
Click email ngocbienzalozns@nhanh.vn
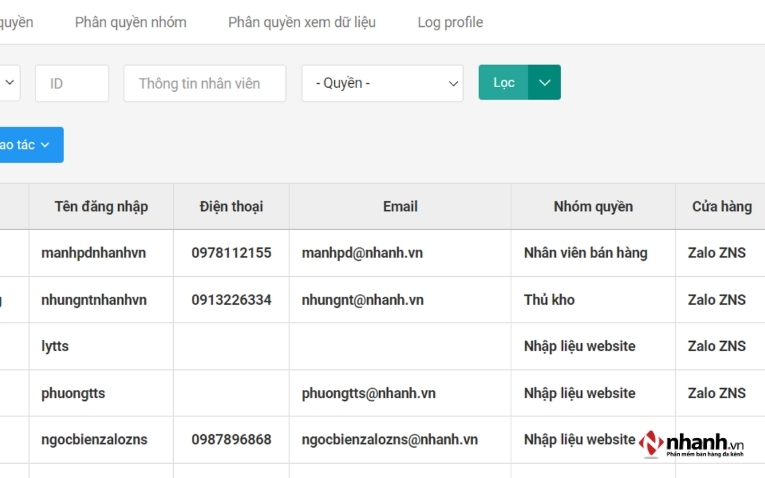(x=389, y=439)
